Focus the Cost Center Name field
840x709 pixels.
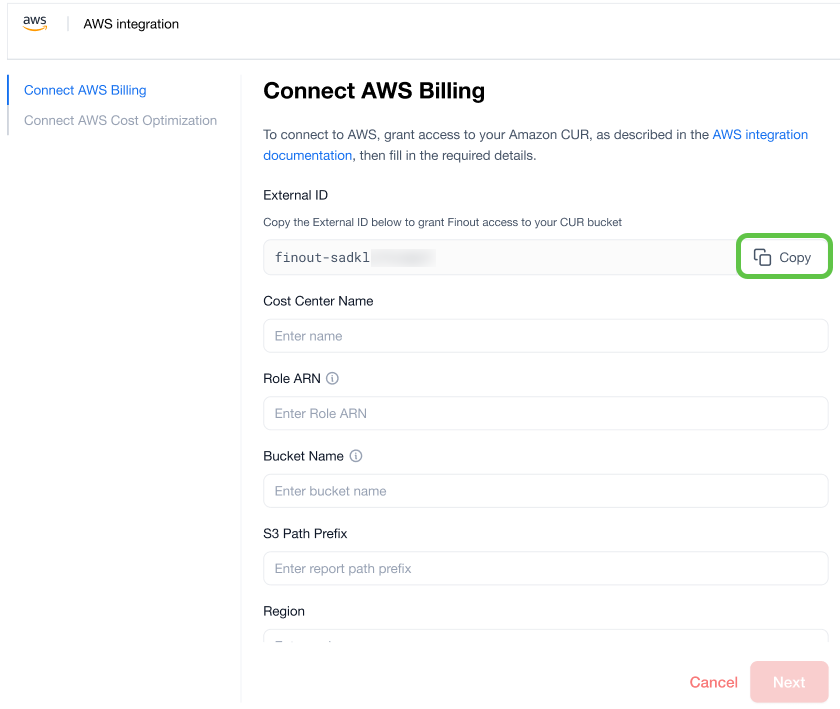click(x=545, y=336)
